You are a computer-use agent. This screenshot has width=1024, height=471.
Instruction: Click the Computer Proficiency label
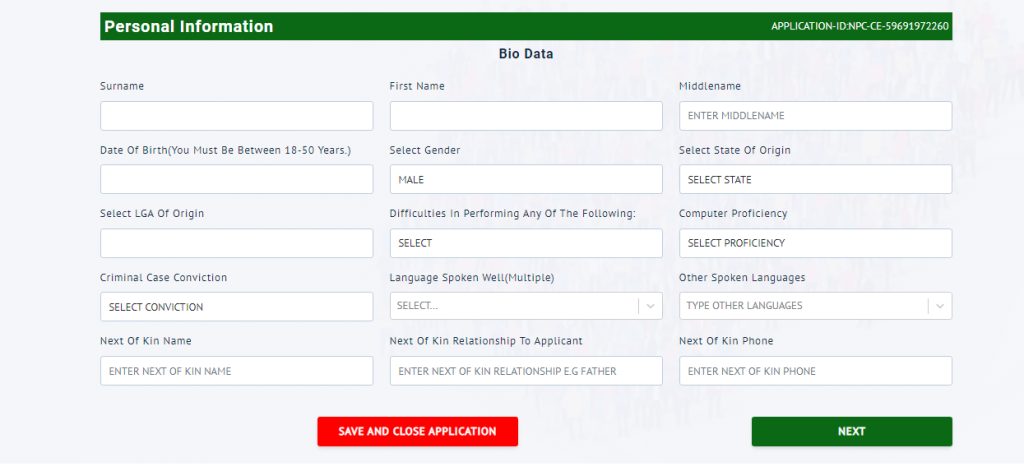tap(733, 214)
